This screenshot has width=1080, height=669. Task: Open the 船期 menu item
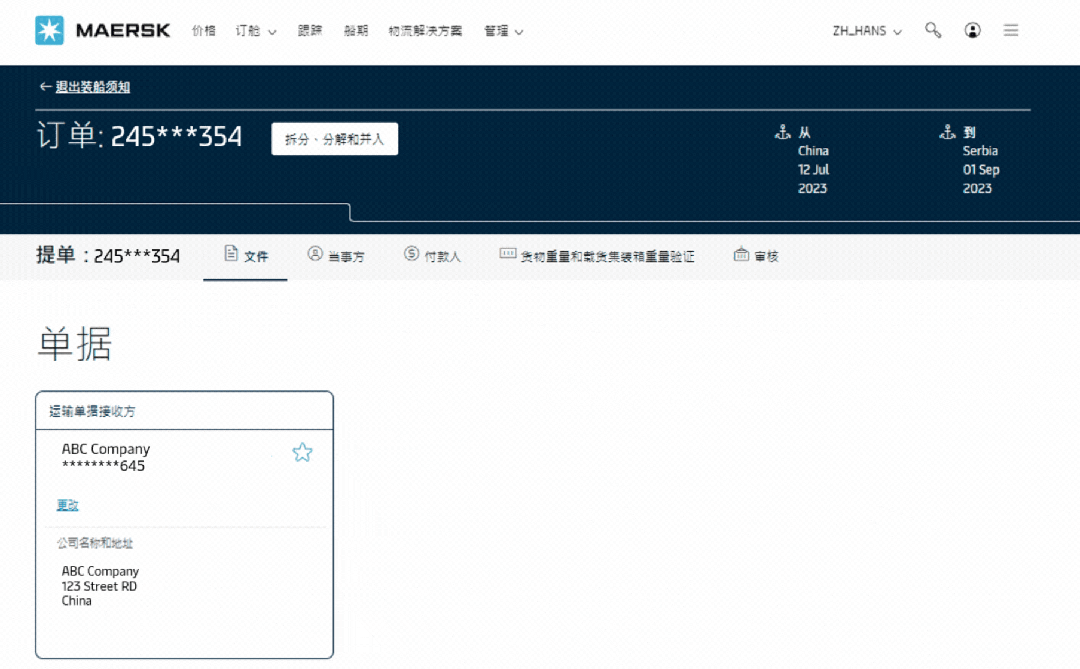click(x=356, y=31)
